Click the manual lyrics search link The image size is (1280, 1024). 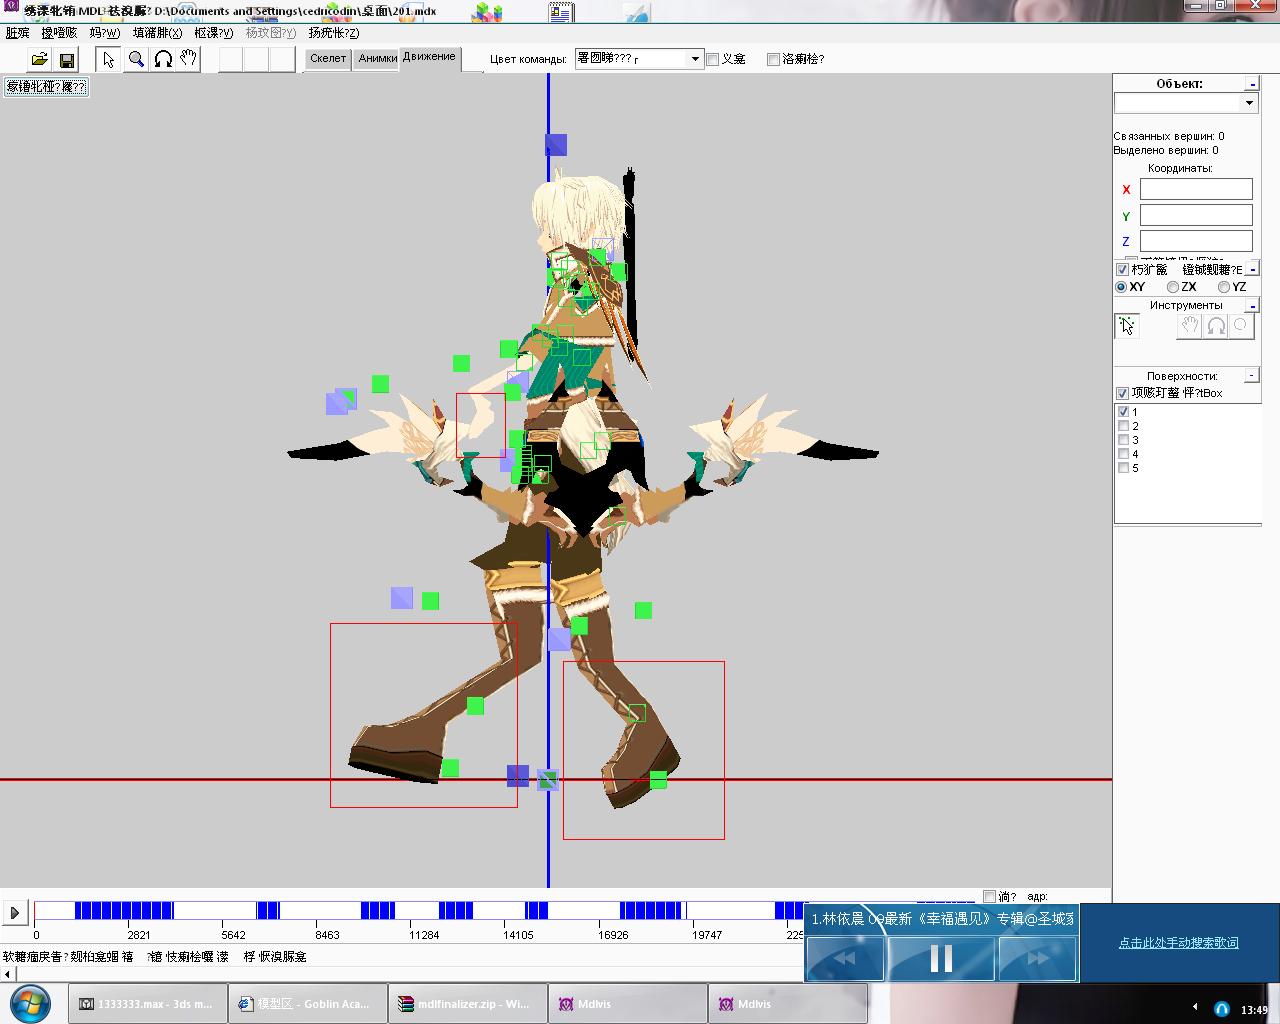tap(1178, 943)
